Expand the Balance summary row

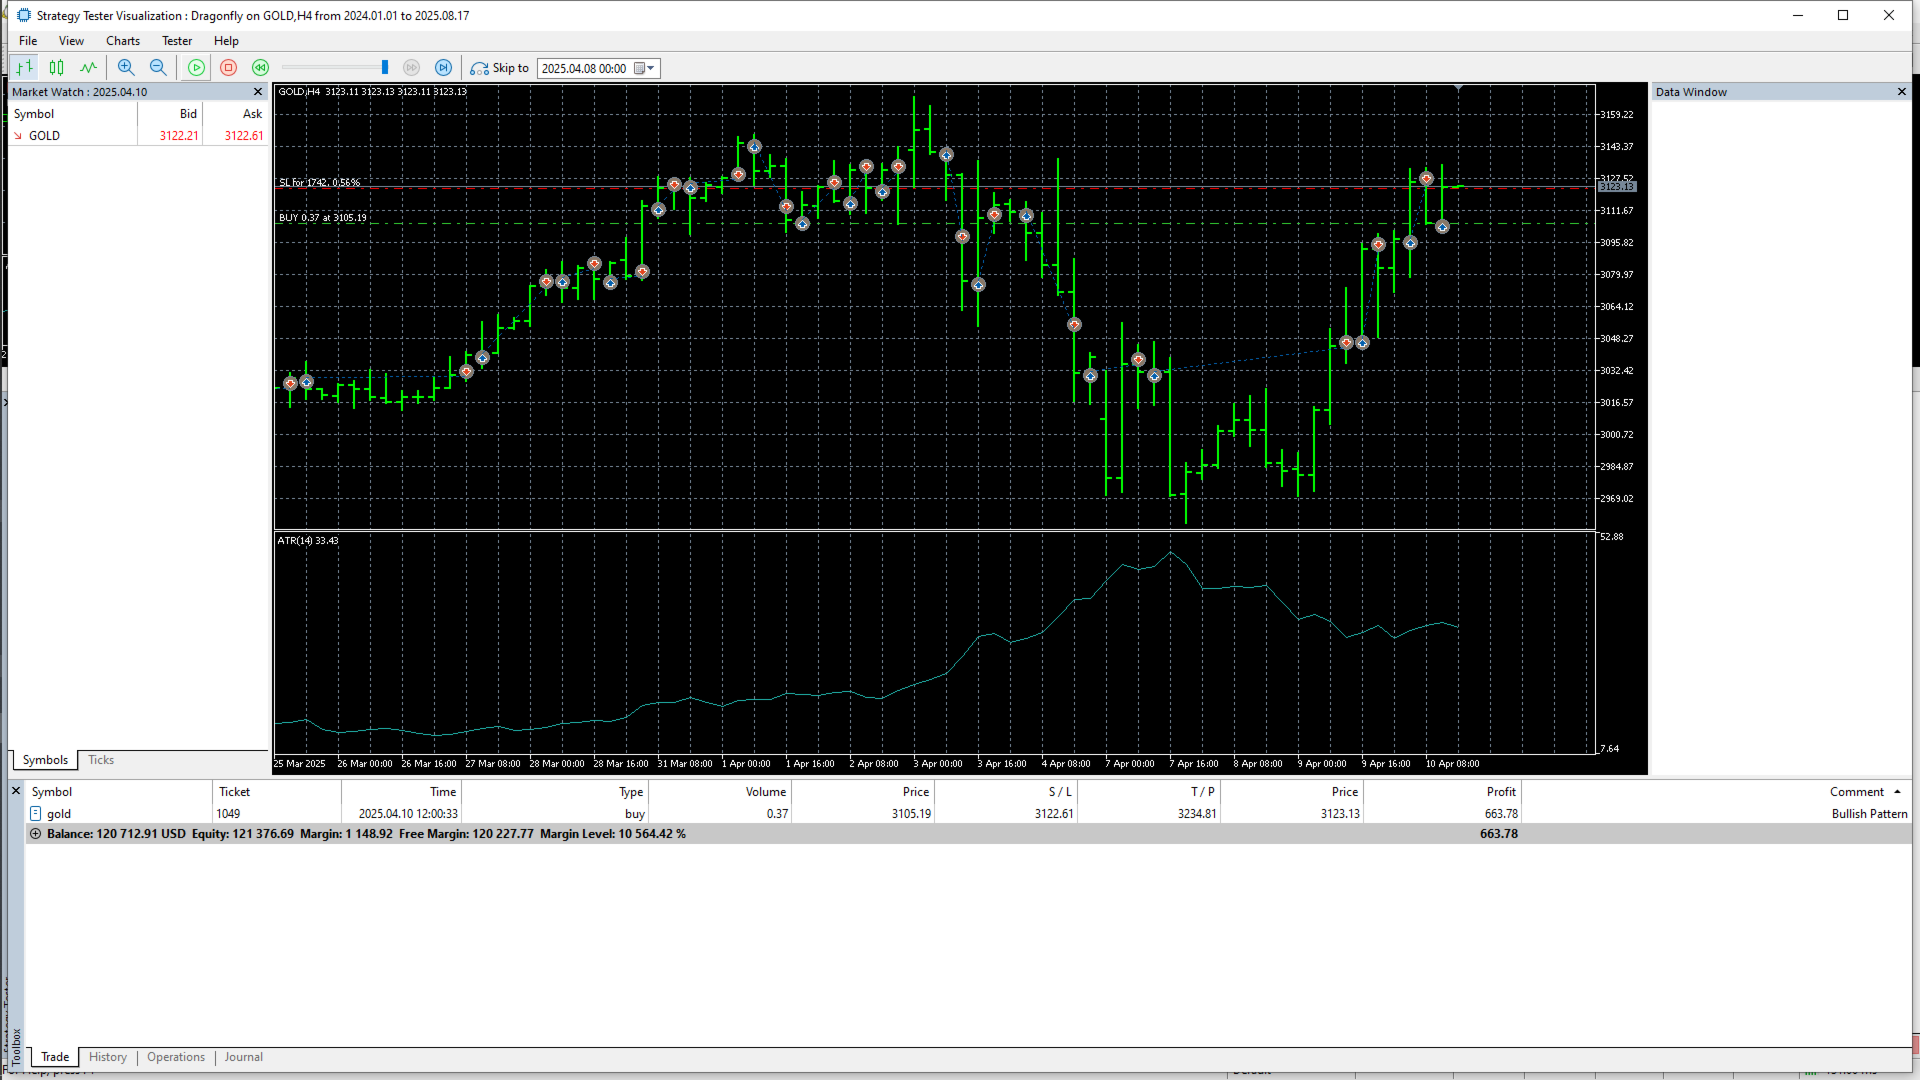point(36,834)
